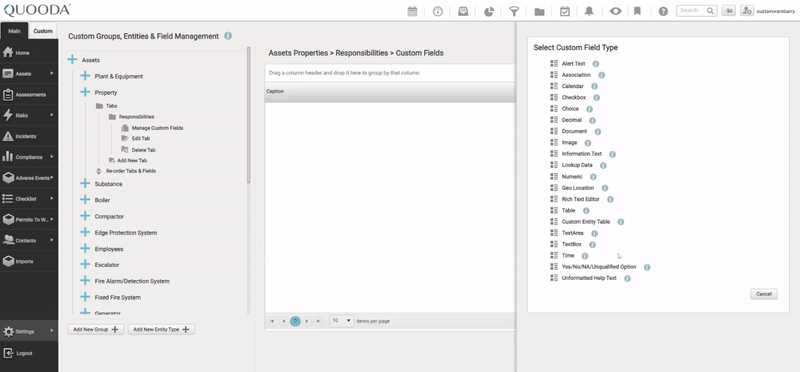Click Add New Group button
Viewport: 800px width, 372px height.
tap(95, 330)
